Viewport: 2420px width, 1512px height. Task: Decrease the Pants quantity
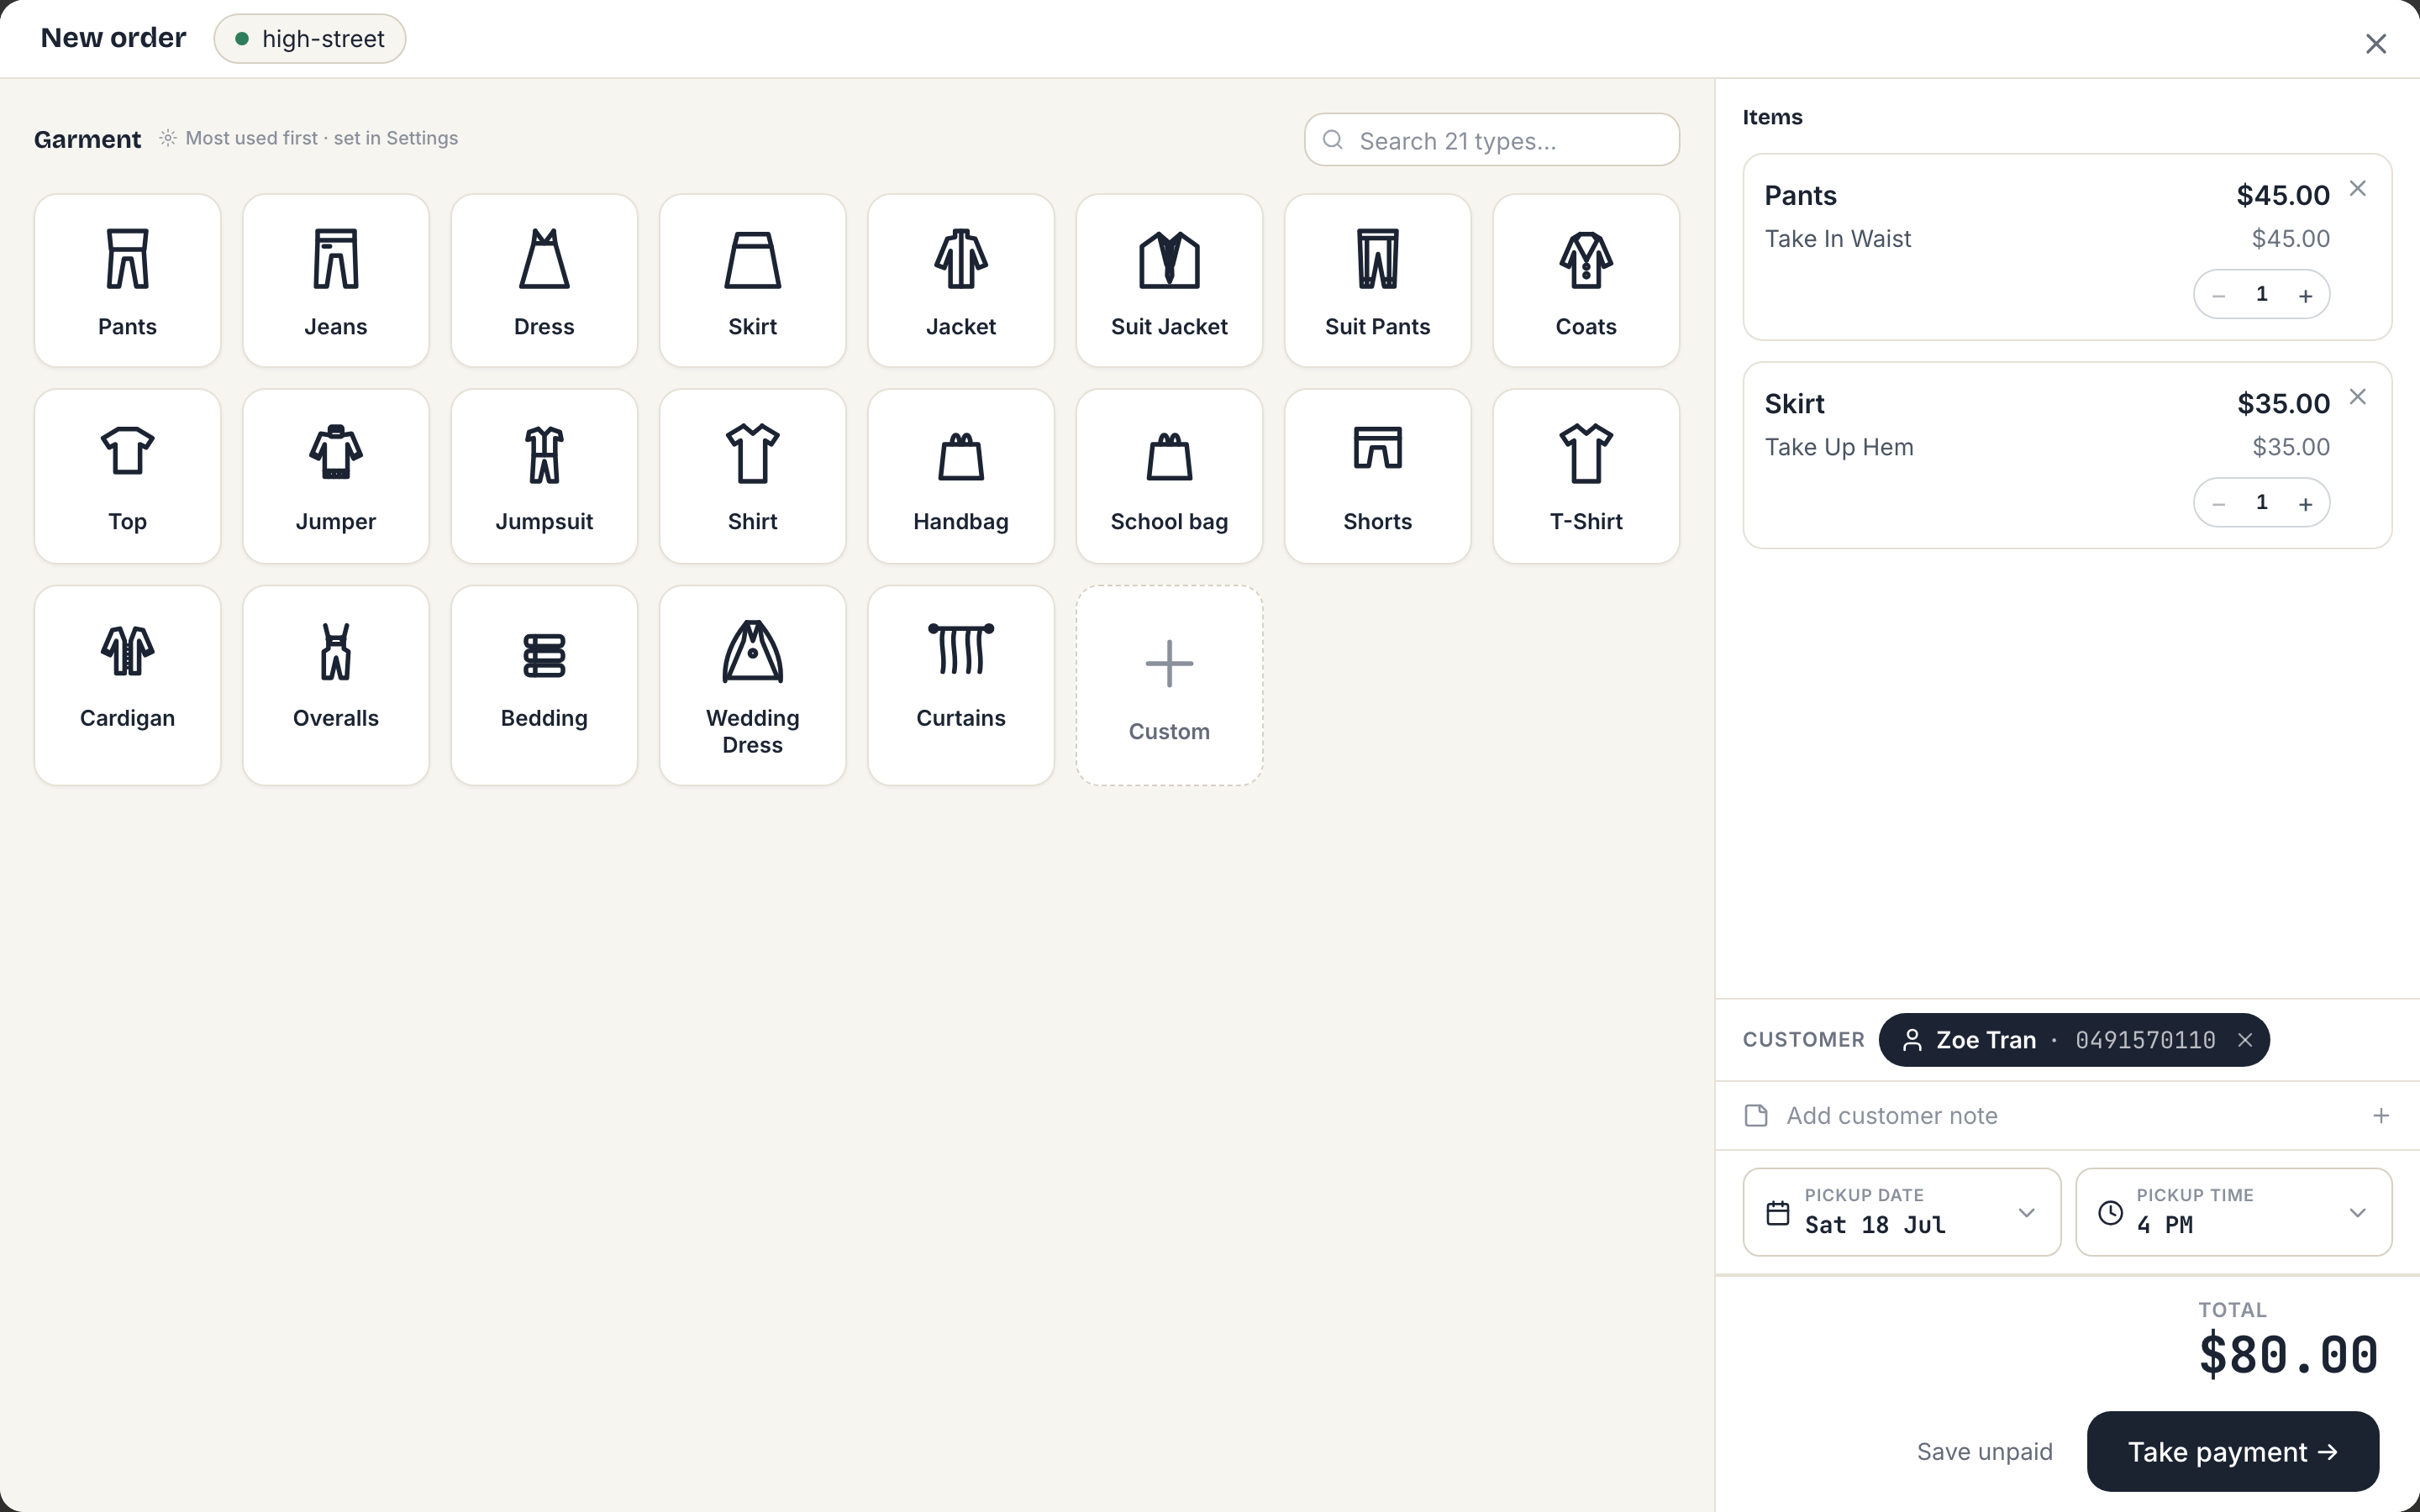point(2218,295)
